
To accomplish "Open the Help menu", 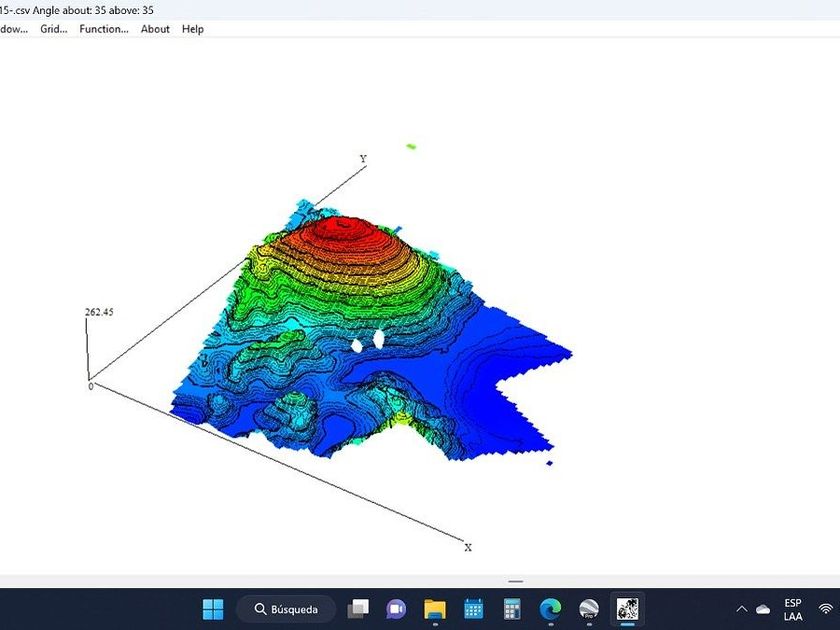I will coord(193,29).
